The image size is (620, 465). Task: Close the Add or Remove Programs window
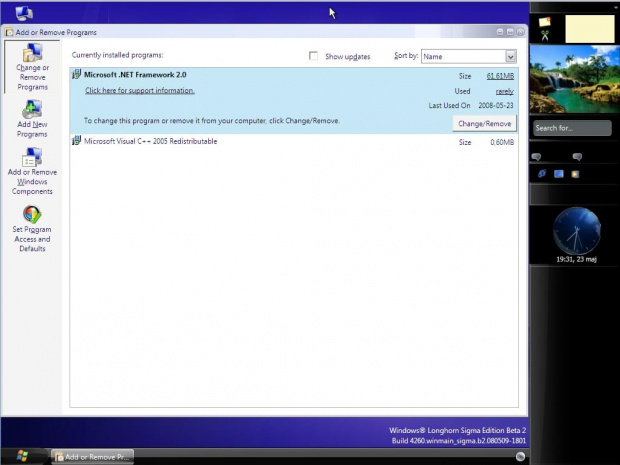(x=520, y=32)
